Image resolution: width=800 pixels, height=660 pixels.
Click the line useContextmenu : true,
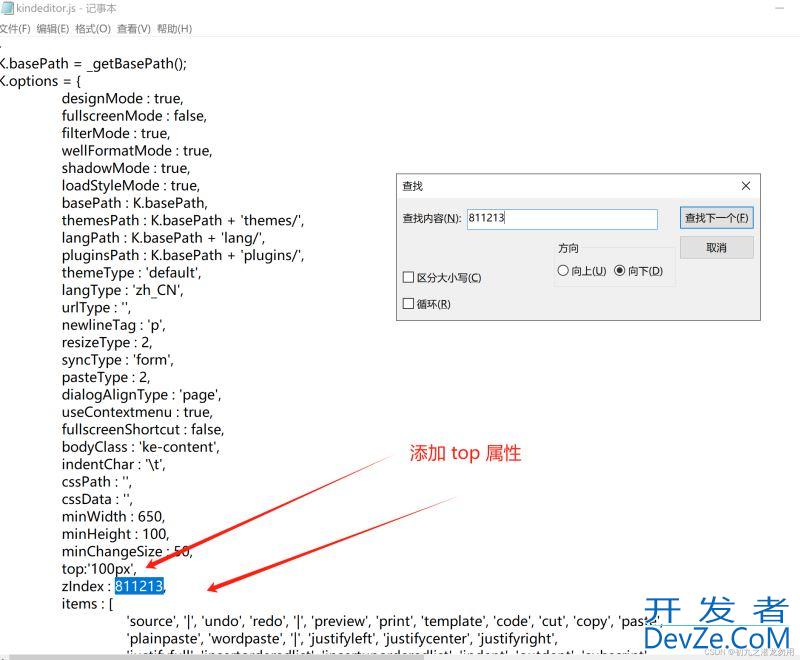pyautogui.click(x=137, y=412)
